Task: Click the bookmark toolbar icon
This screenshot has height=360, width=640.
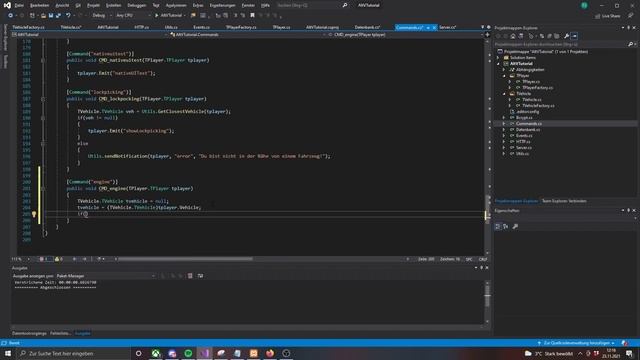Action: pyautogui.click(x=252, y=16)
